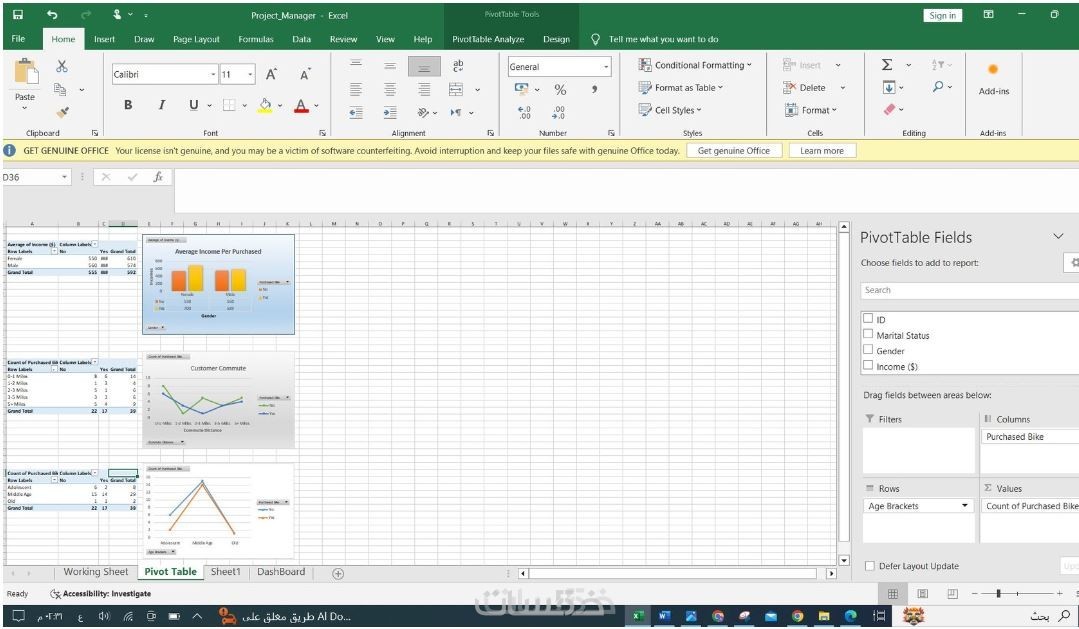
Task: Switch to the Working Sheet tab
Action: click(96, 572)
